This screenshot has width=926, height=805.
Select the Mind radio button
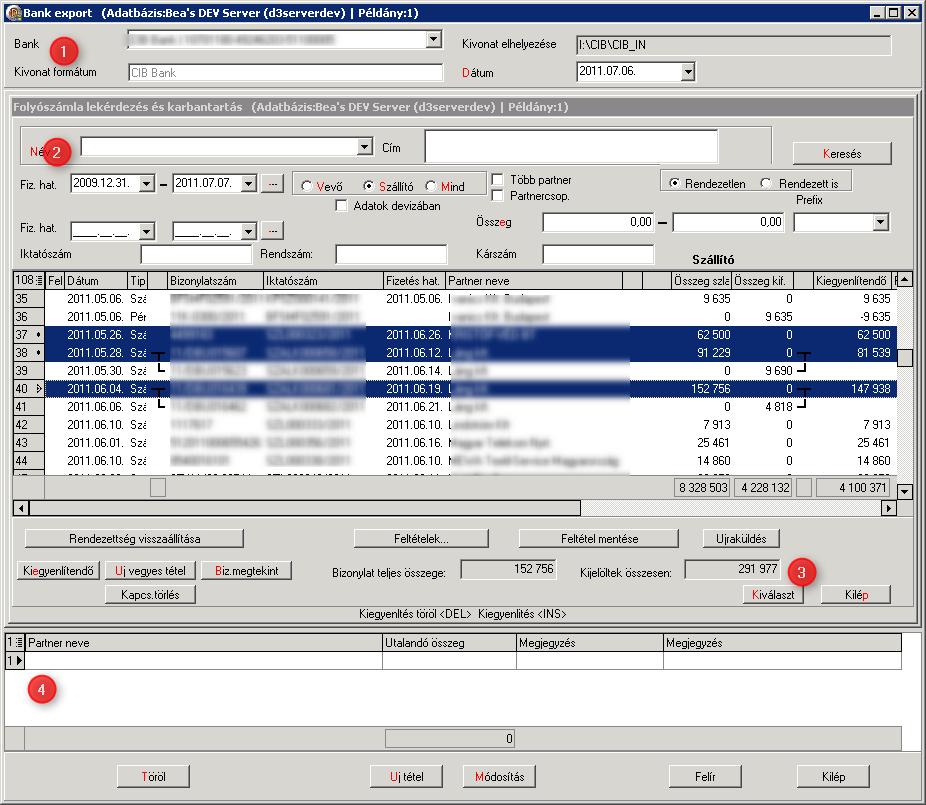tap(431, 186)
